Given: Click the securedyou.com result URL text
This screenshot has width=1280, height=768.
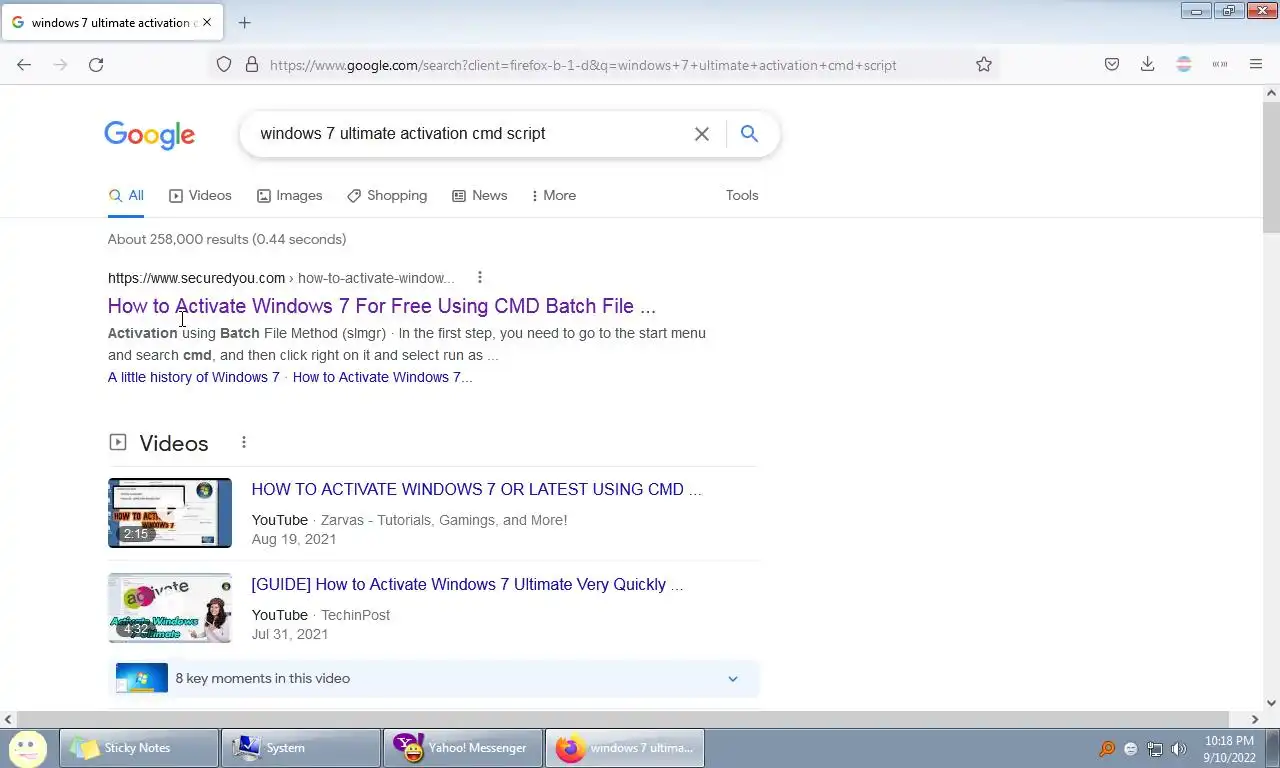Looking at the screenshot, I should (x=281, y=278).
